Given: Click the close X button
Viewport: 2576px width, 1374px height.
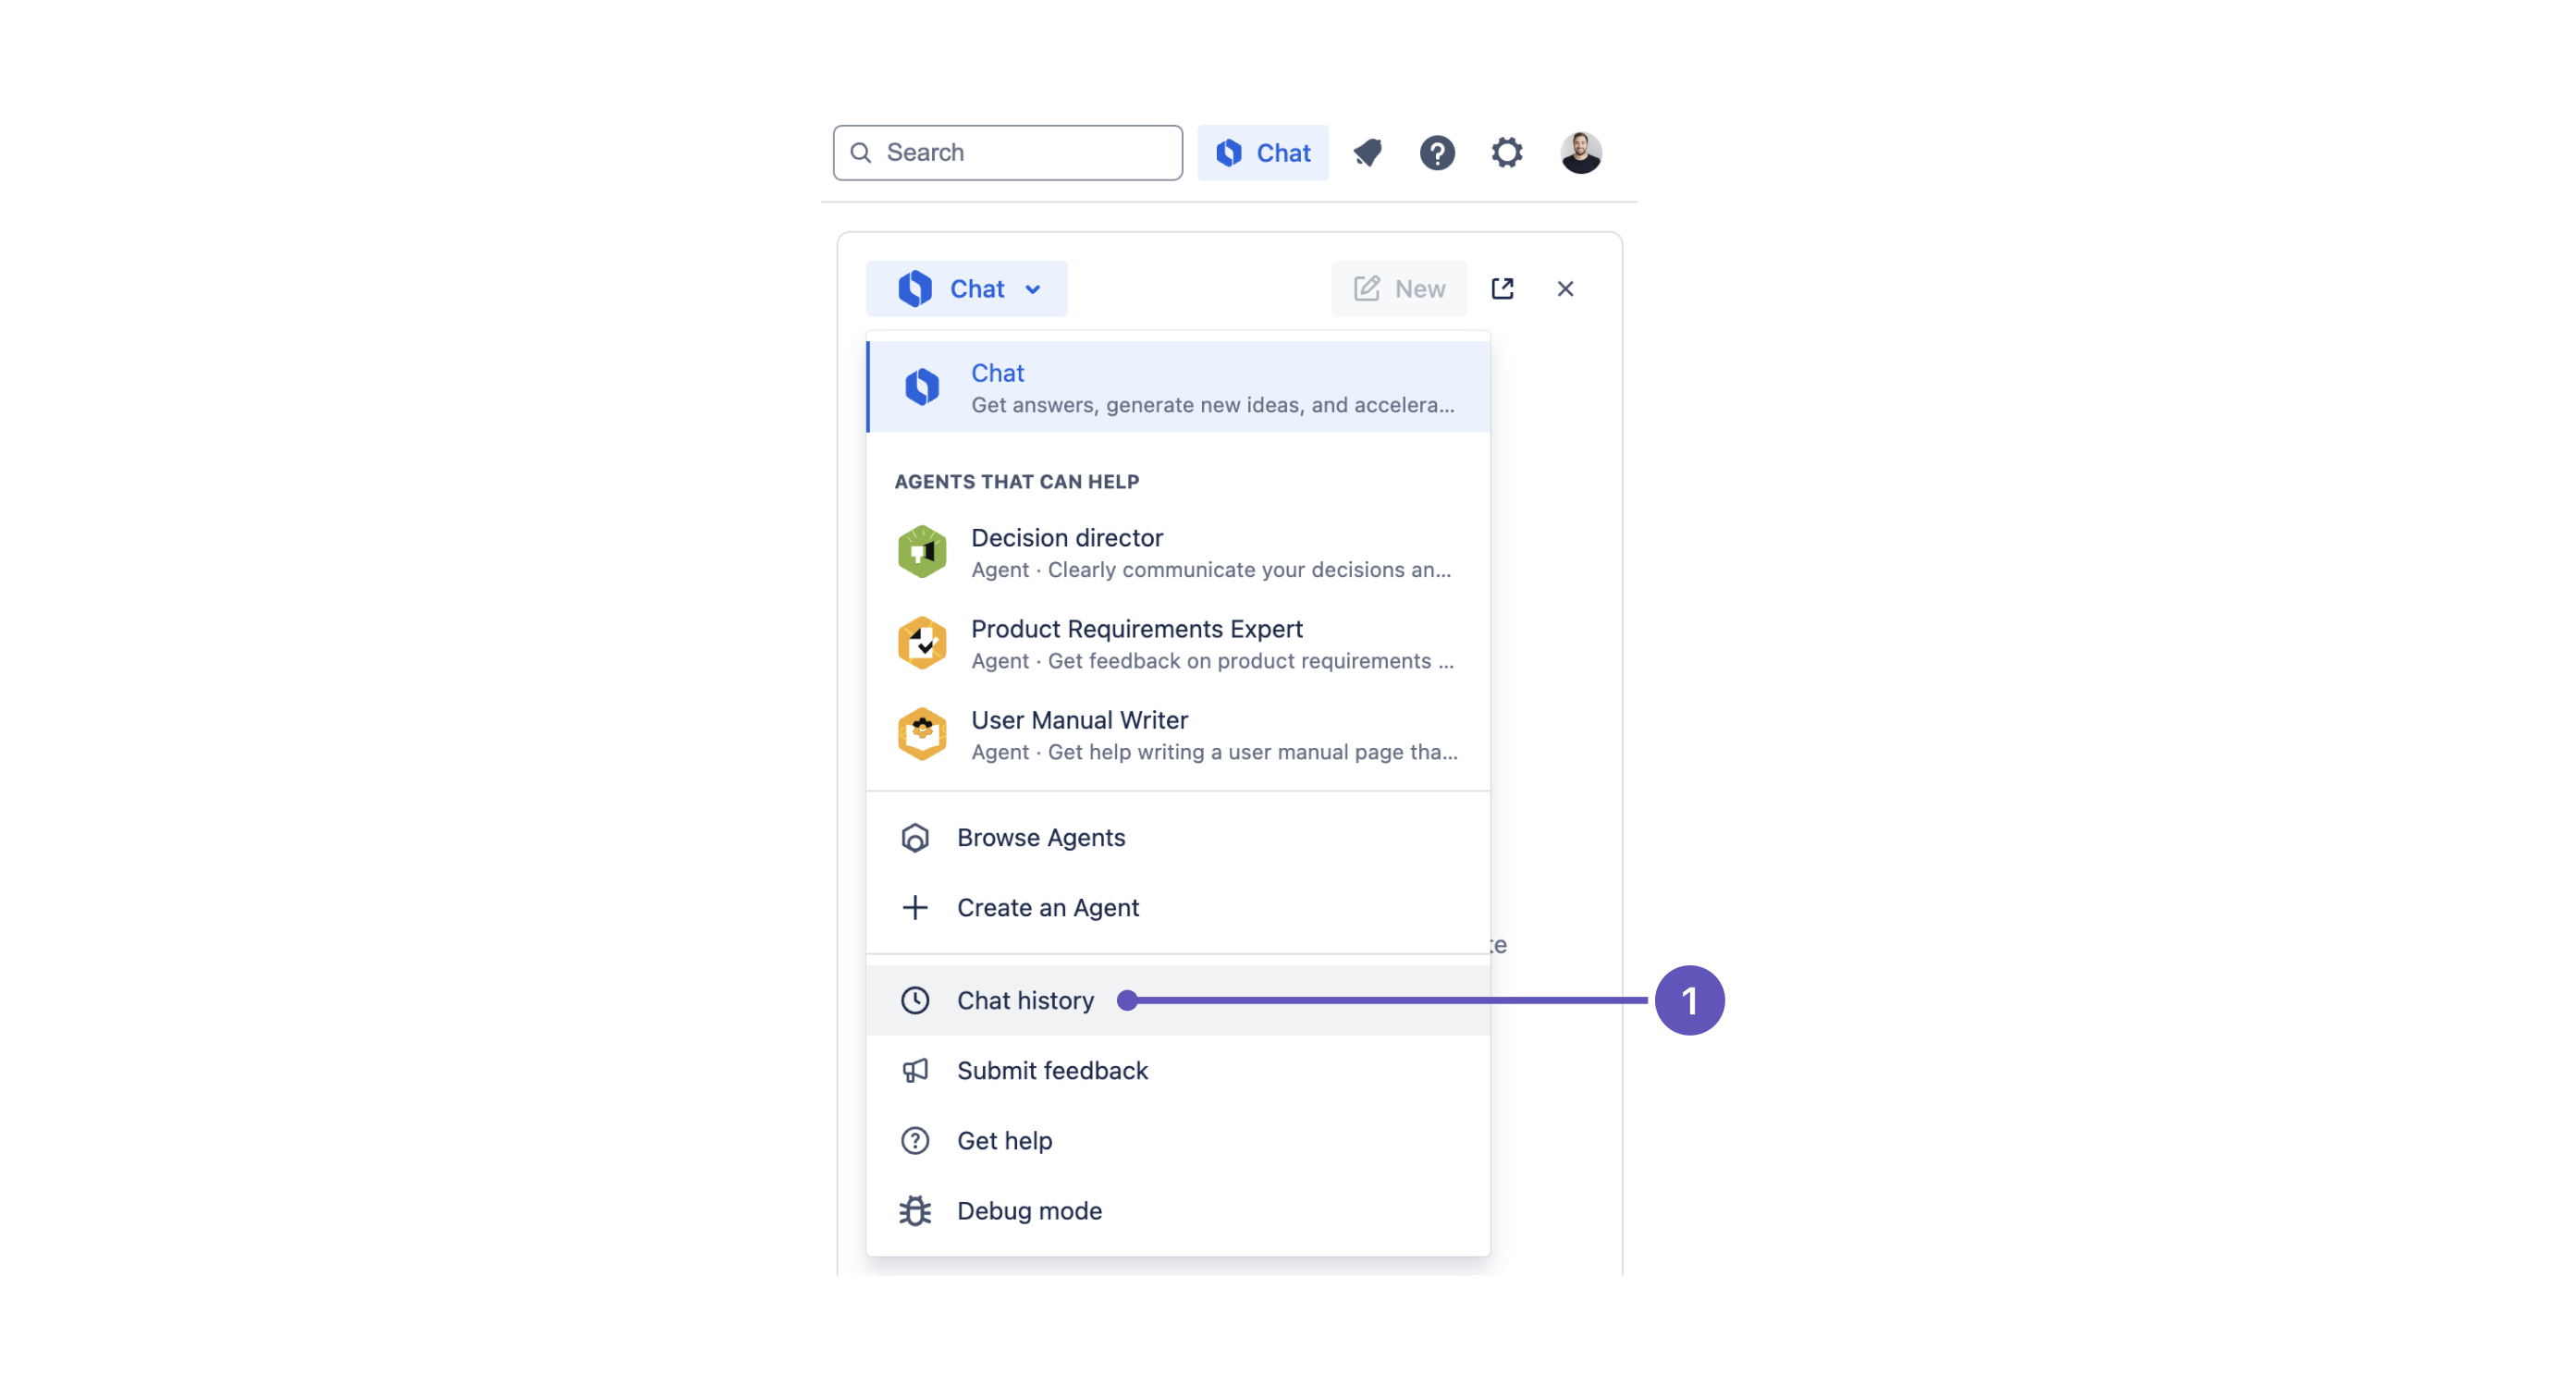Looking at the screenshot, I should tap(1565, 288).
